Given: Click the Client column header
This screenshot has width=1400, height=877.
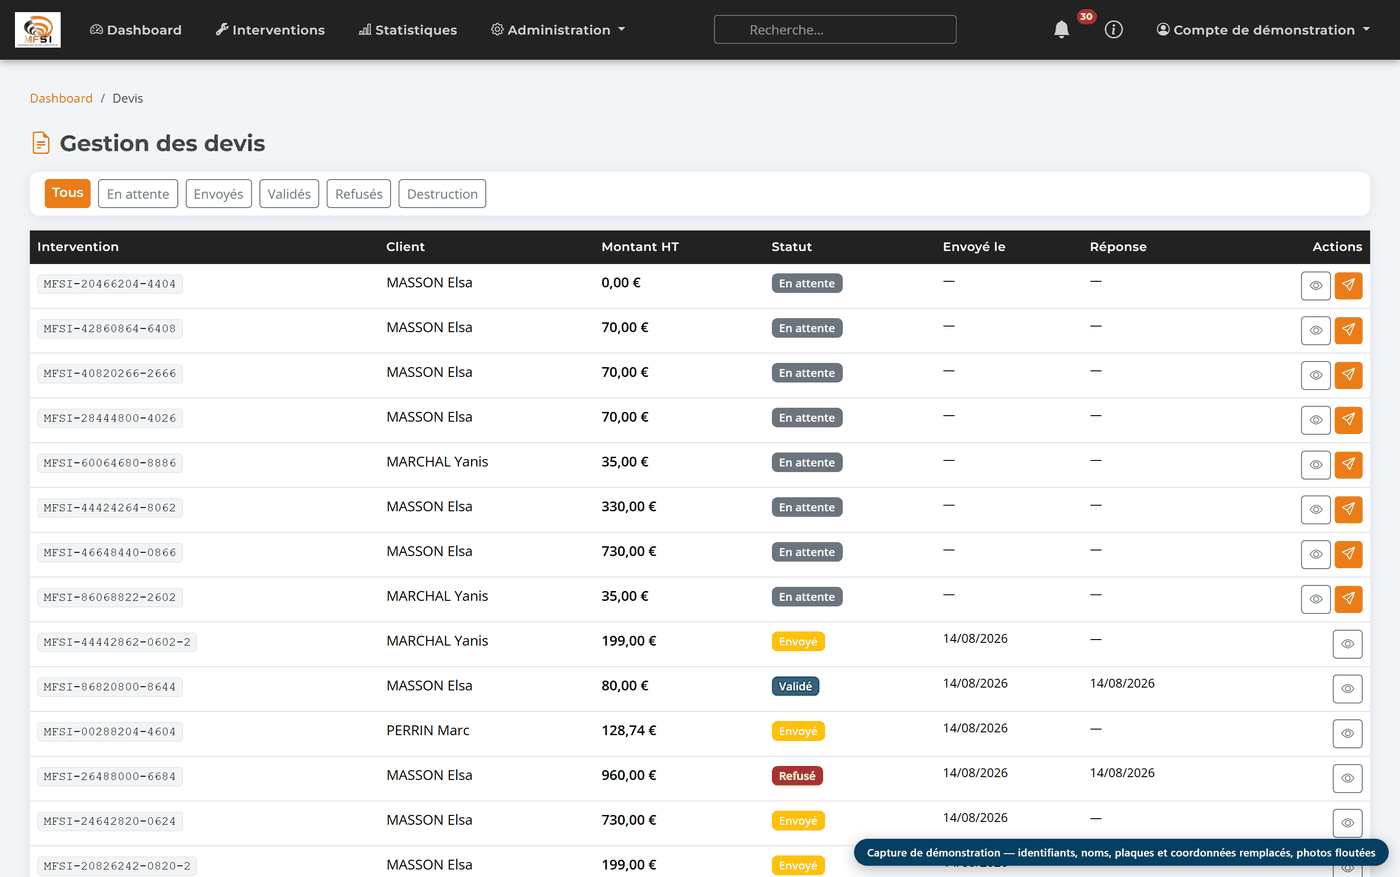Looking at the screenshot, I should (406, 247).
